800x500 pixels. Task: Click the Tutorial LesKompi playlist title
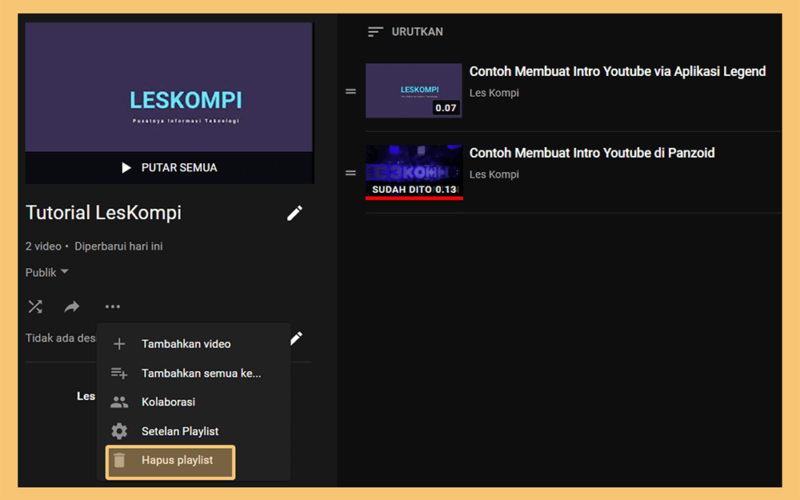pyautogui.click(x=104, y=213)
